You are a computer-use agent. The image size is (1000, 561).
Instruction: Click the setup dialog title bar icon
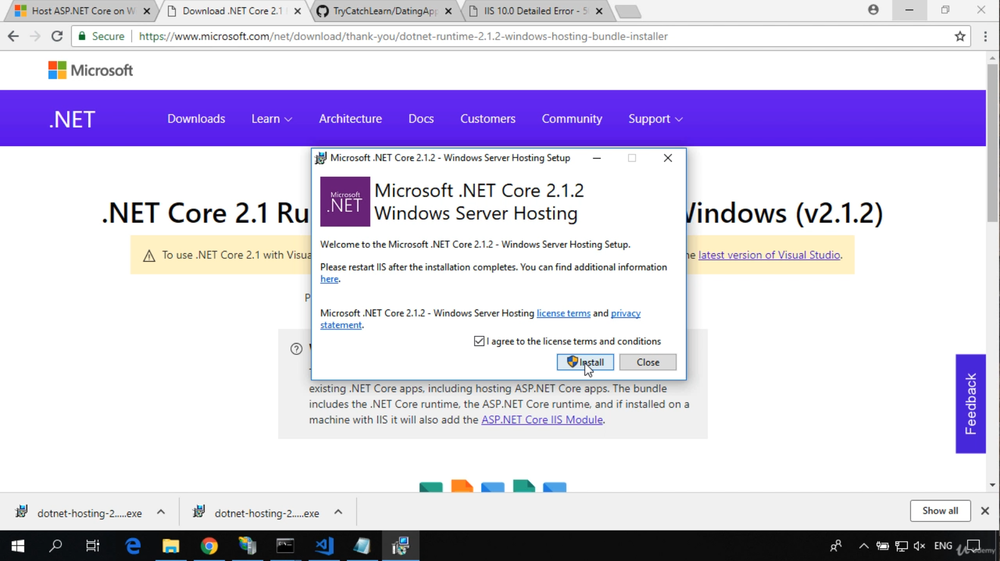click(321, 158)
